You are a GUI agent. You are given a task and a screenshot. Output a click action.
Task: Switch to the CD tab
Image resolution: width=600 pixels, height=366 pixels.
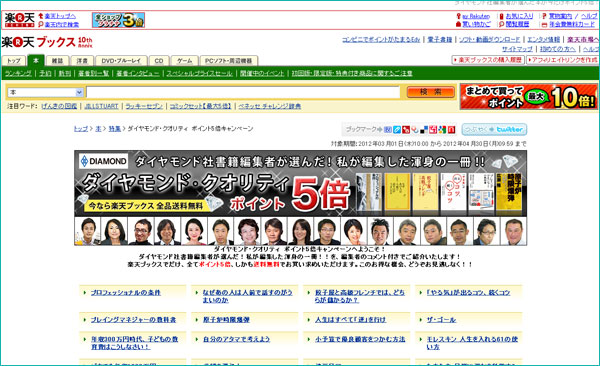point(159,61)
